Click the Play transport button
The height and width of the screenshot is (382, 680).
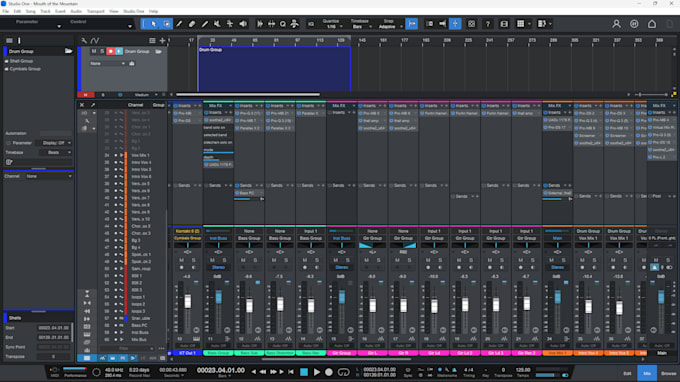[x=317, y=372]
